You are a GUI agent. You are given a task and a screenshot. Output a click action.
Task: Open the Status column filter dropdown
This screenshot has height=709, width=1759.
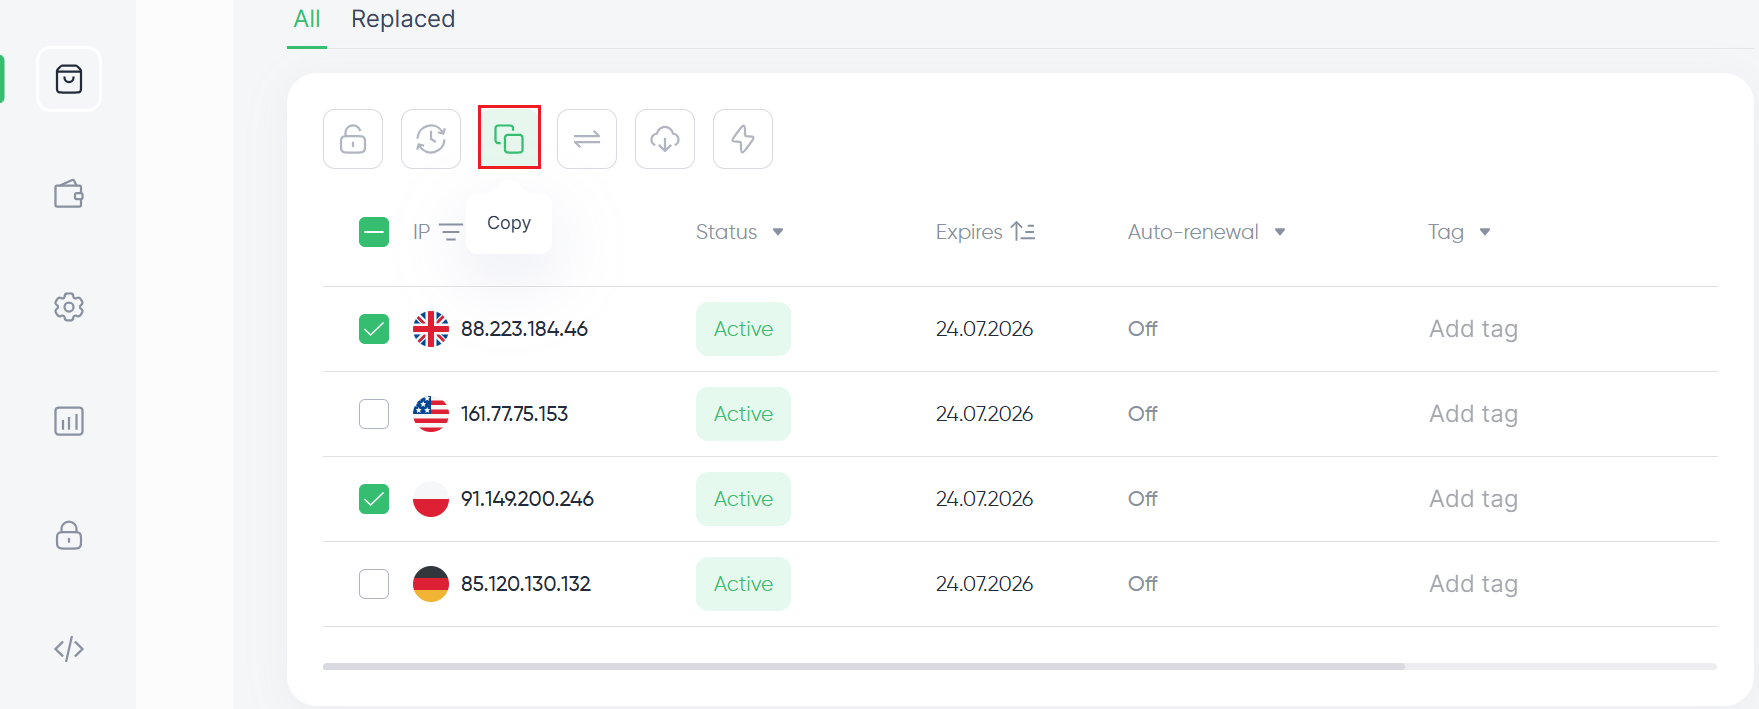coord(778,232)
